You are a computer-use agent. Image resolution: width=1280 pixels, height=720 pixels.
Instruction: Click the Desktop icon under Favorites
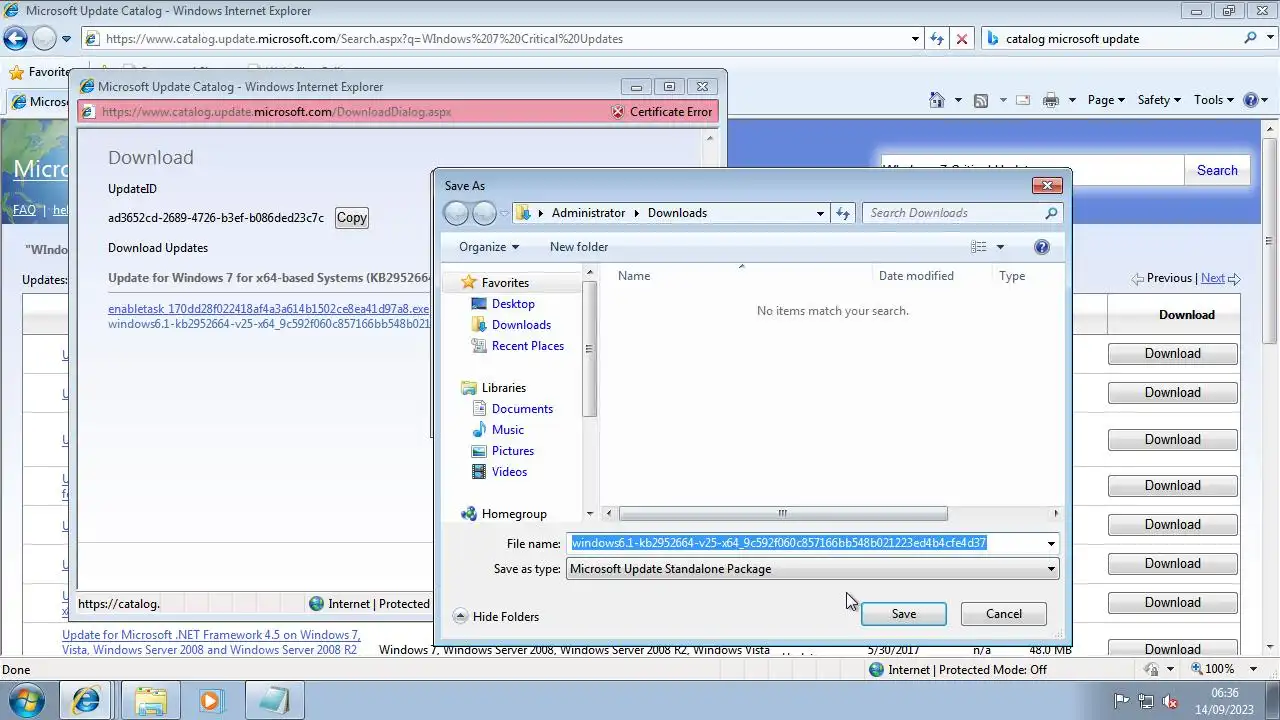pyautogui.click(x=478, y=304)
